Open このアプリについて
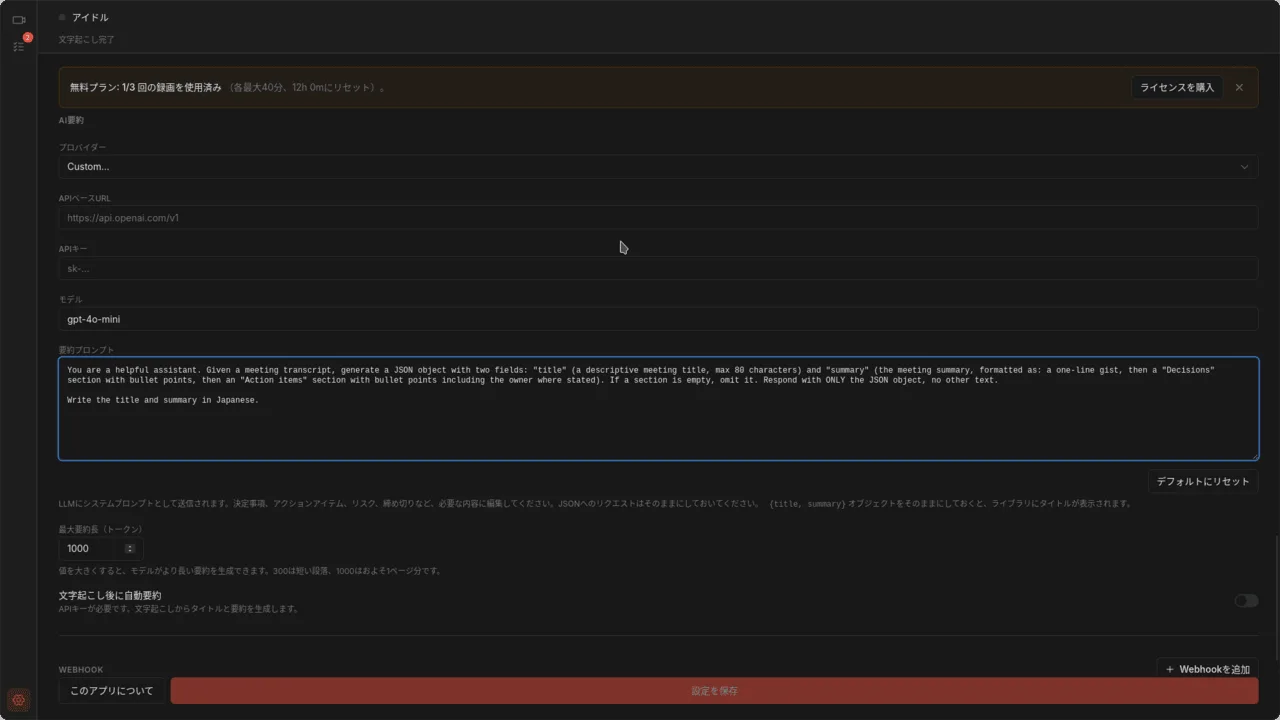 point(112,691)
